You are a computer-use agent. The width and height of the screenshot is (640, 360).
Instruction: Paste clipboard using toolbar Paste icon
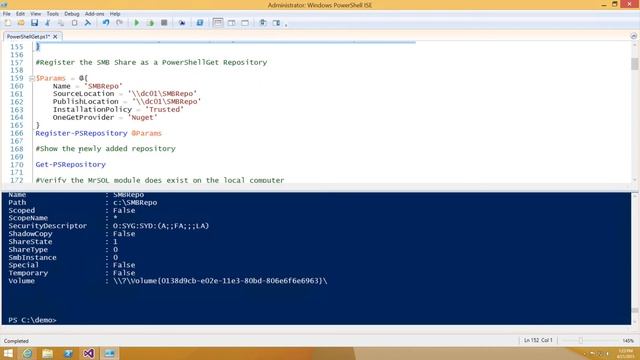click(74, 23)
